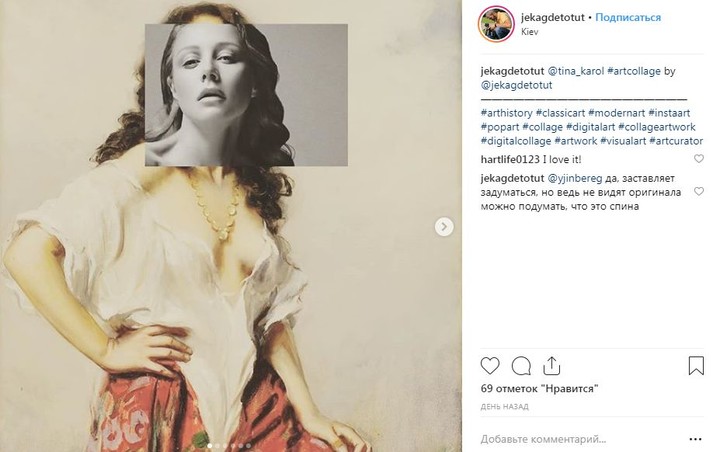Go to next image with arrow
Screen dimensions: 713x452
(x=444, y=227)
